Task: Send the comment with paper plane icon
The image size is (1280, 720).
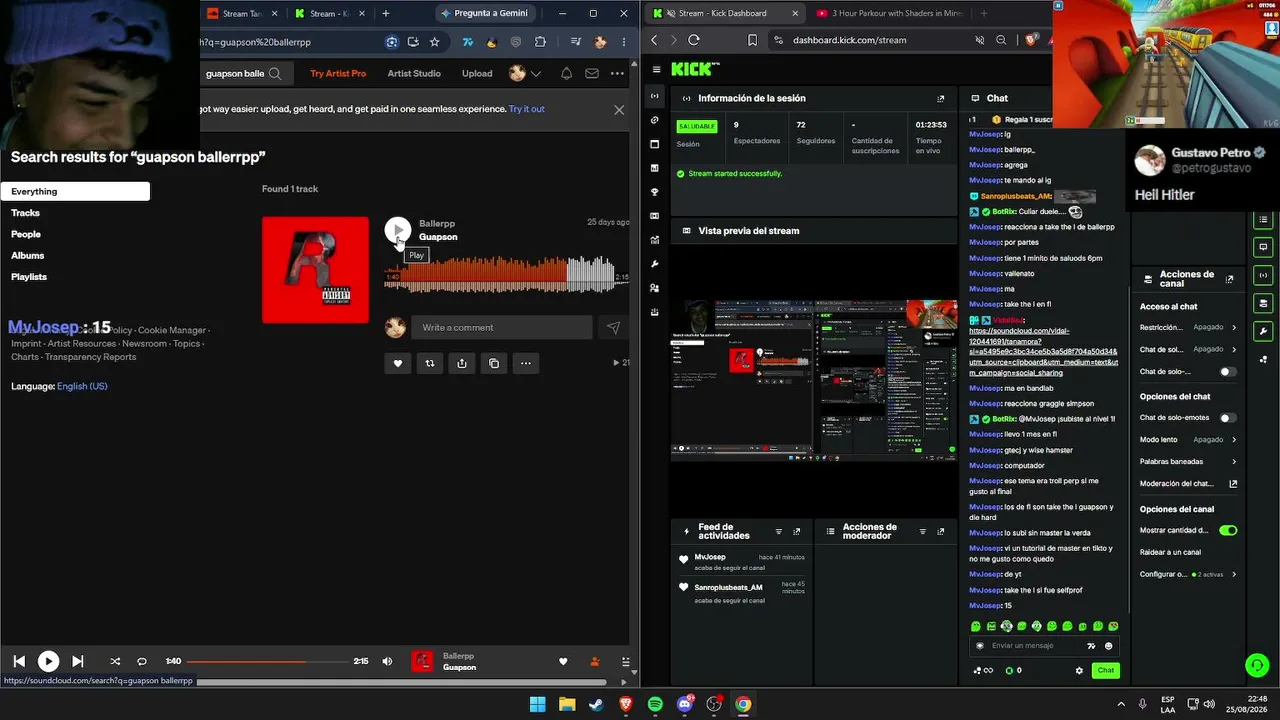Action: coord(613,327)
